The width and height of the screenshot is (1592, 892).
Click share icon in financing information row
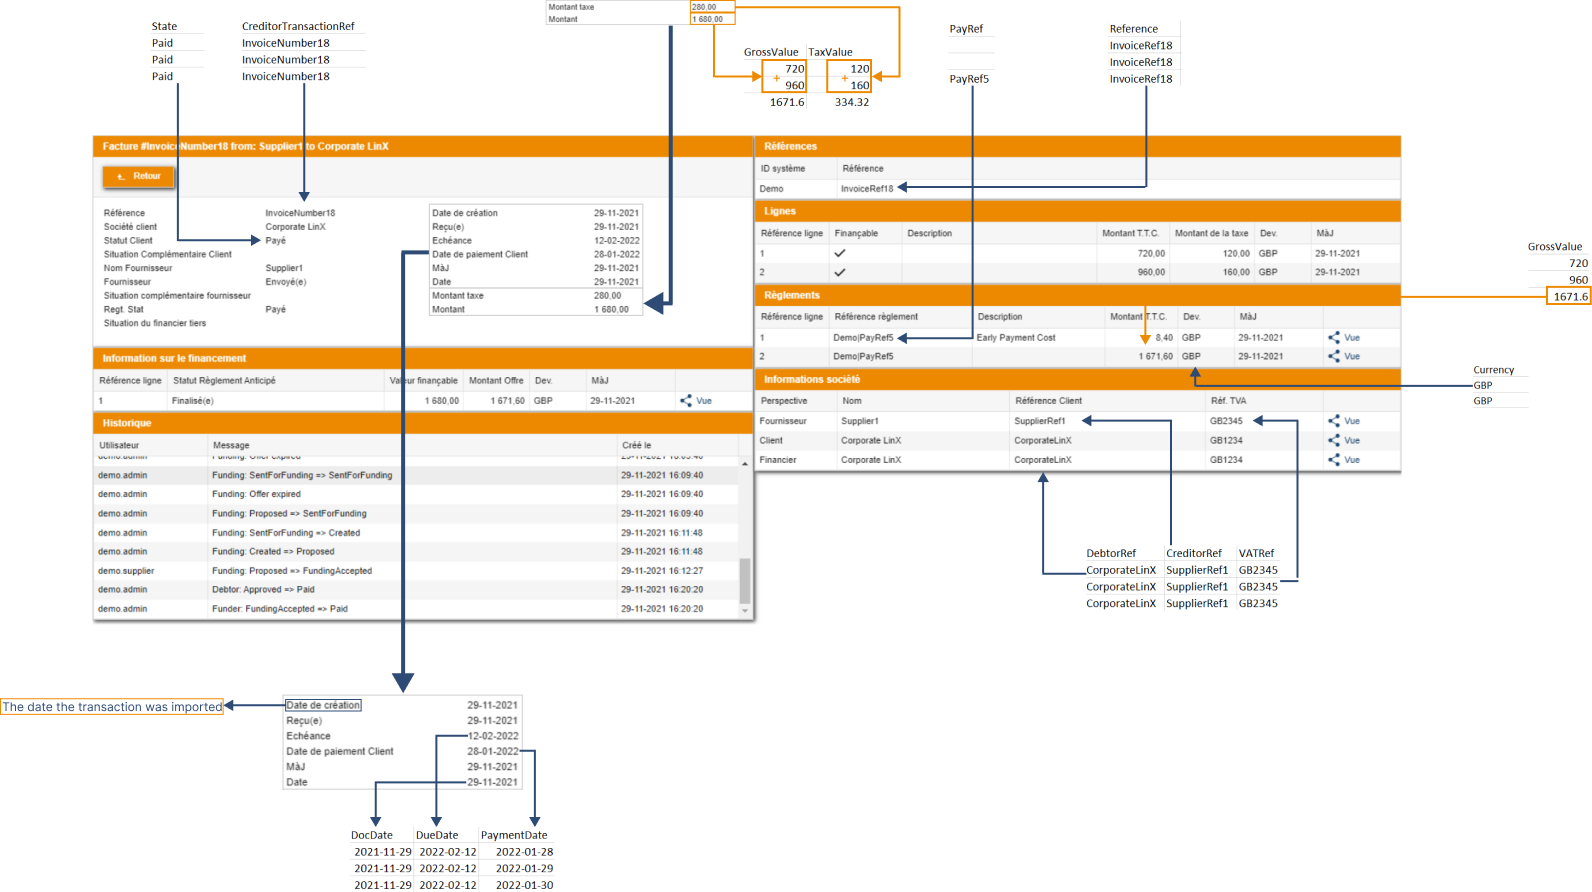tap(686, 401)
